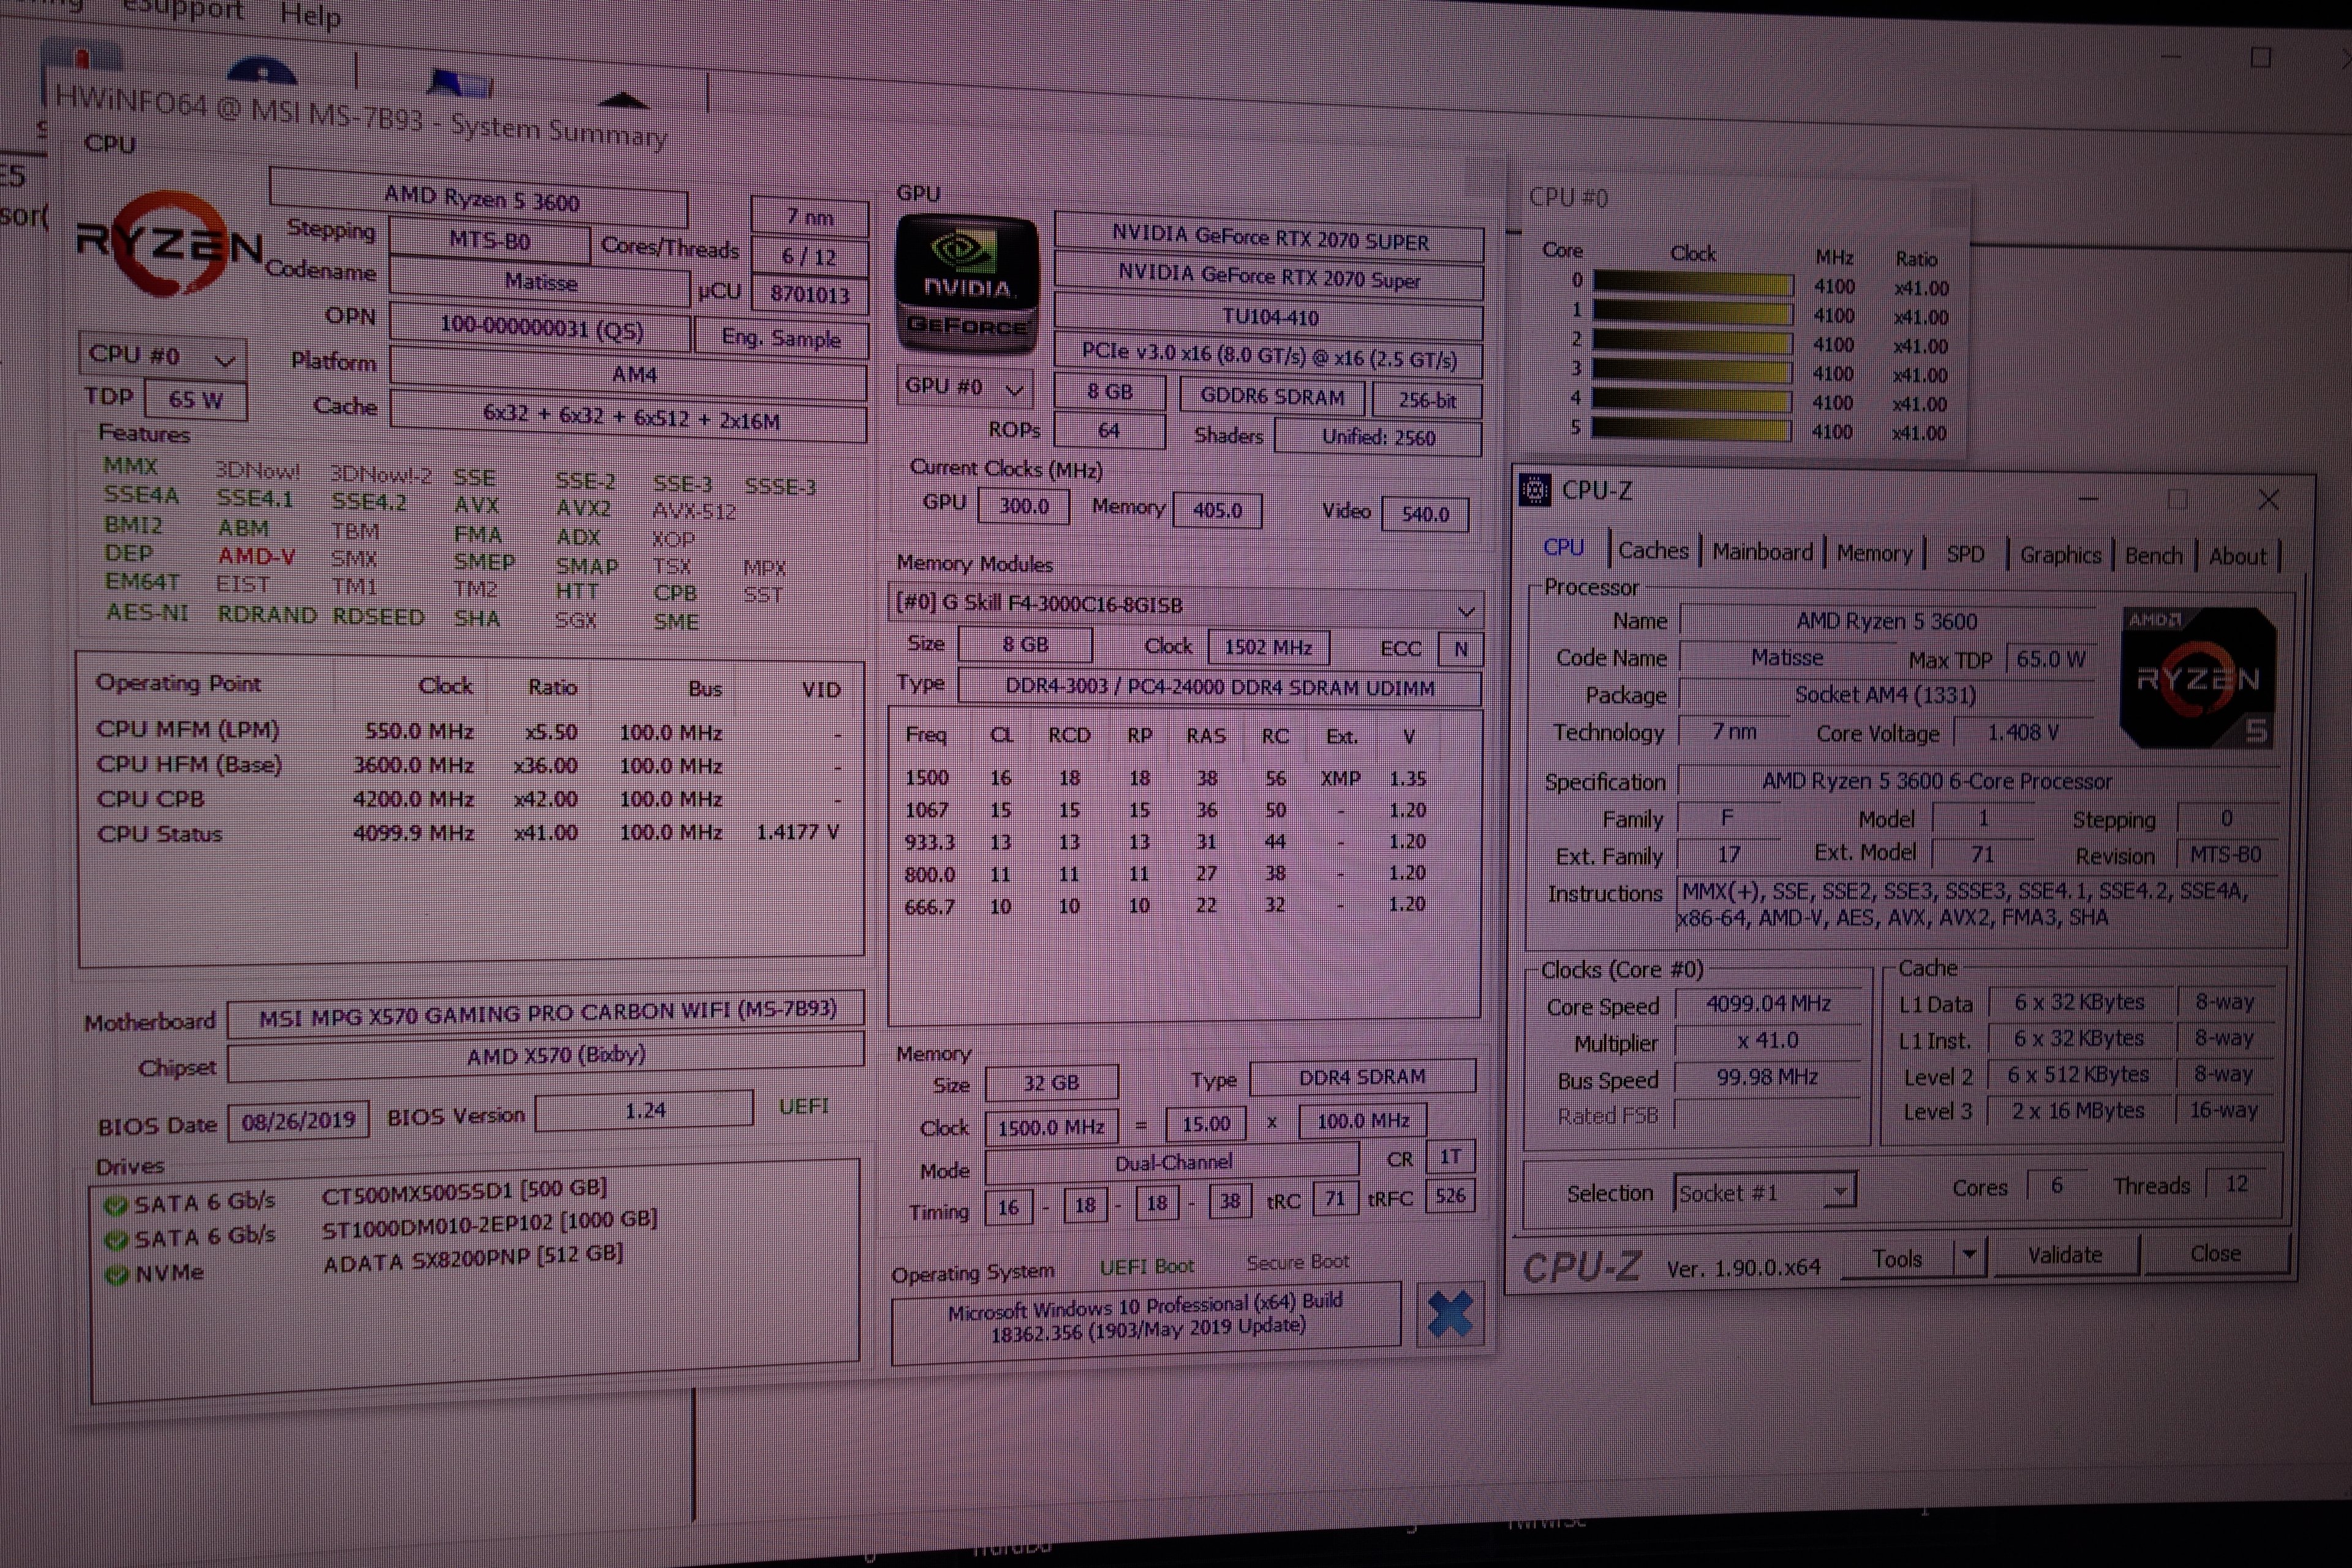The image size is (2352, 1568).
Task: Click green status icon for ST1000DM010 drive
Action: (x=116, y=1241)
